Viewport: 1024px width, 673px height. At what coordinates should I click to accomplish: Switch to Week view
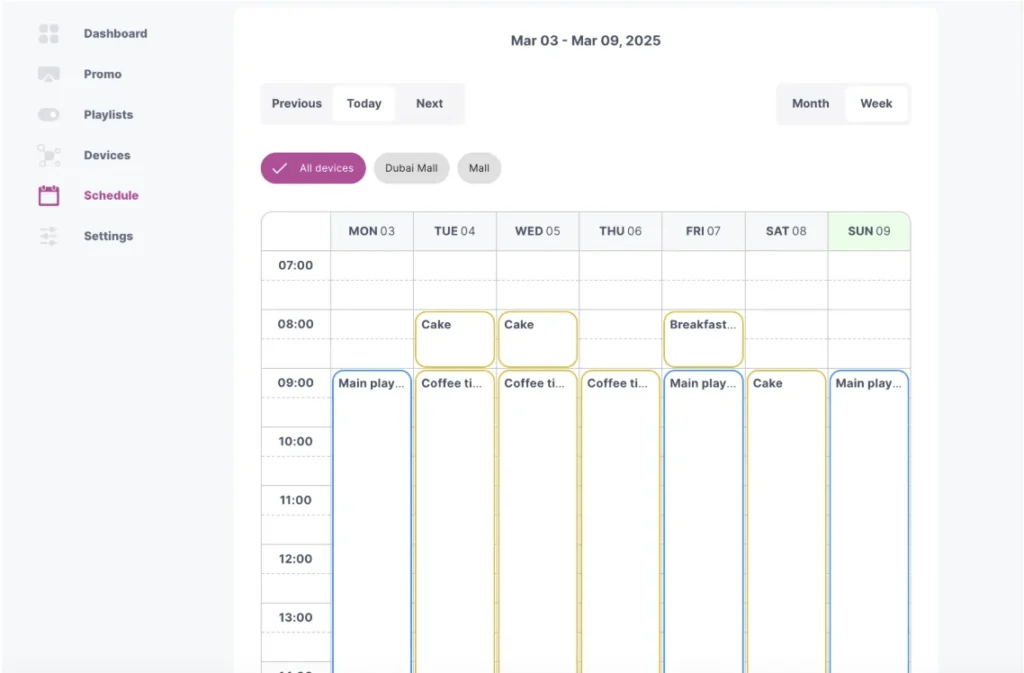point(876,103)
